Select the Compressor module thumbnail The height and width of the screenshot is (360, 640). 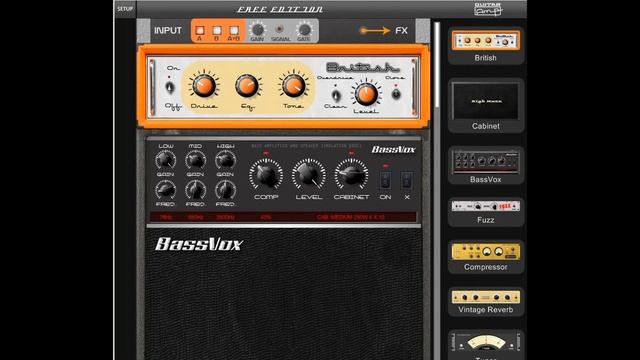pos(485,257)
